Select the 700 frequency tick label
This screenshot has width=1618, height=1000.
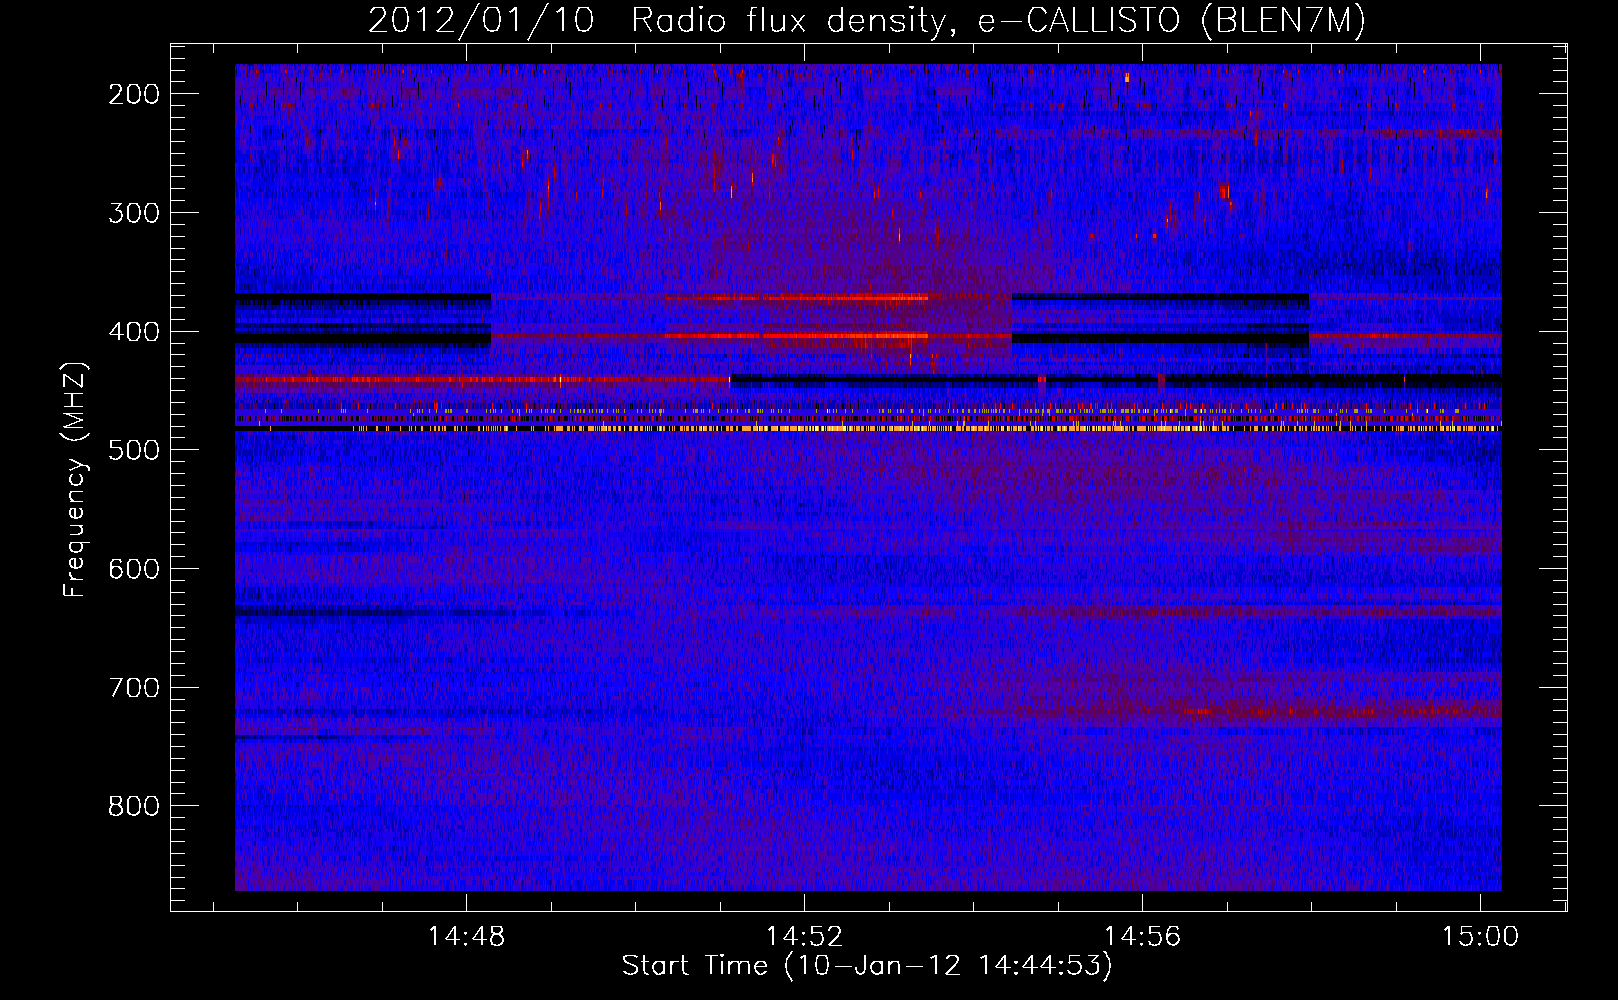tap(133, 688)
